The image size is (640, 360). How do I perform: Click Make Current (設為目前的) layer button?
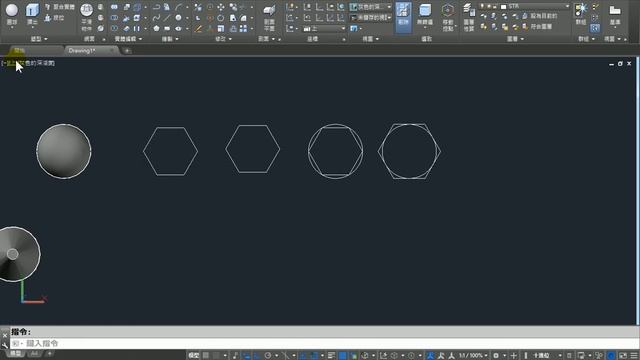(x=540, y=16)
